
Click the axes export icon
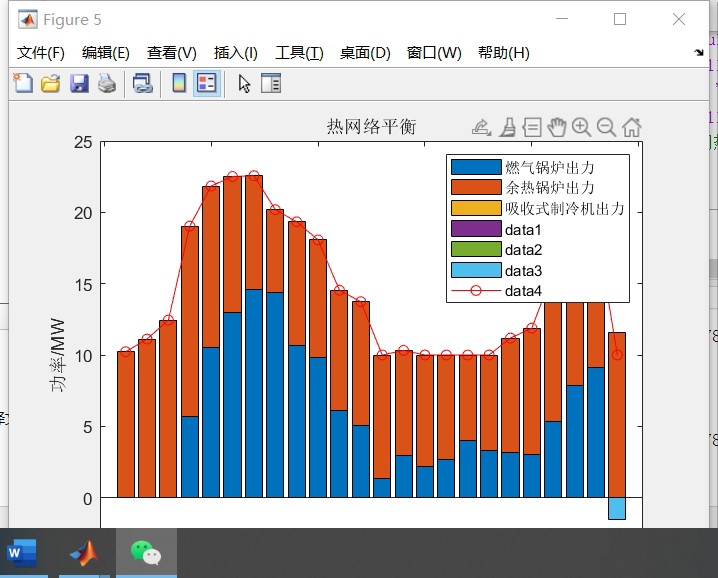tap(481, 127)
